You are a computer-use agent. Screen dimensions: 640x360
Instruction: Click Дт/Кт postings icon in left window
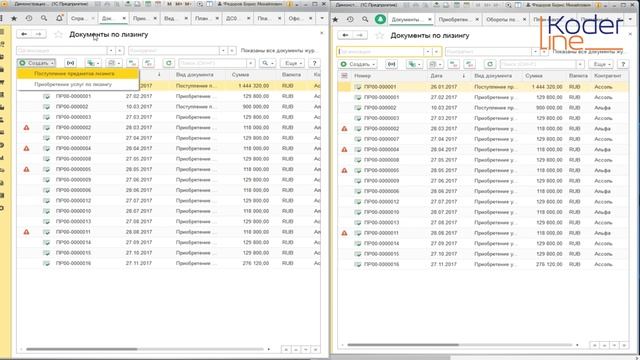(x=132, y=63)
